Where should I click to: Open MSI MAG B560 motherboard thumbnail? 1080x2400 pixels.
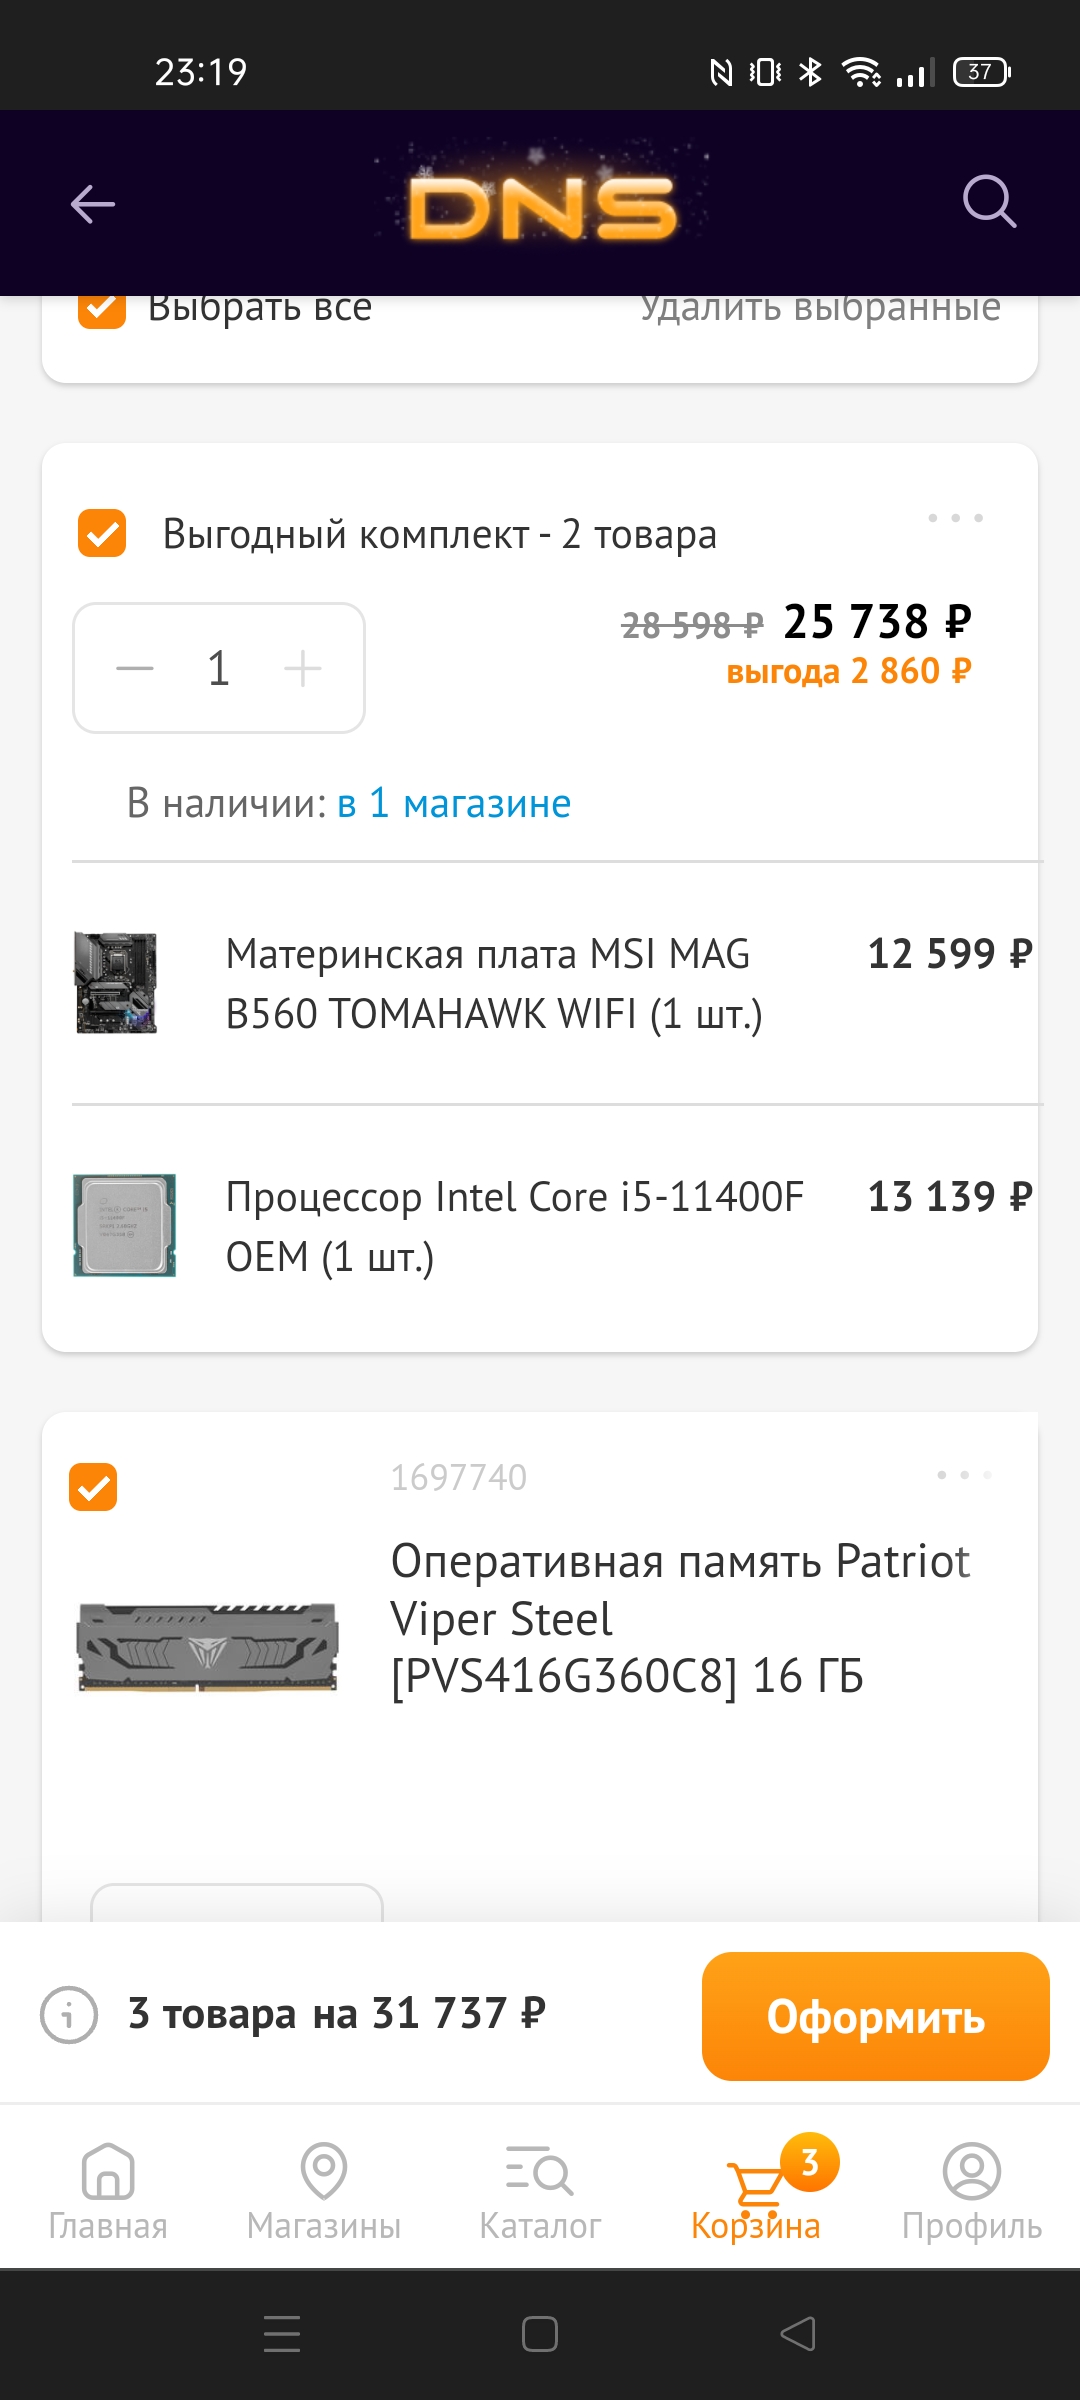pos(116,983)
